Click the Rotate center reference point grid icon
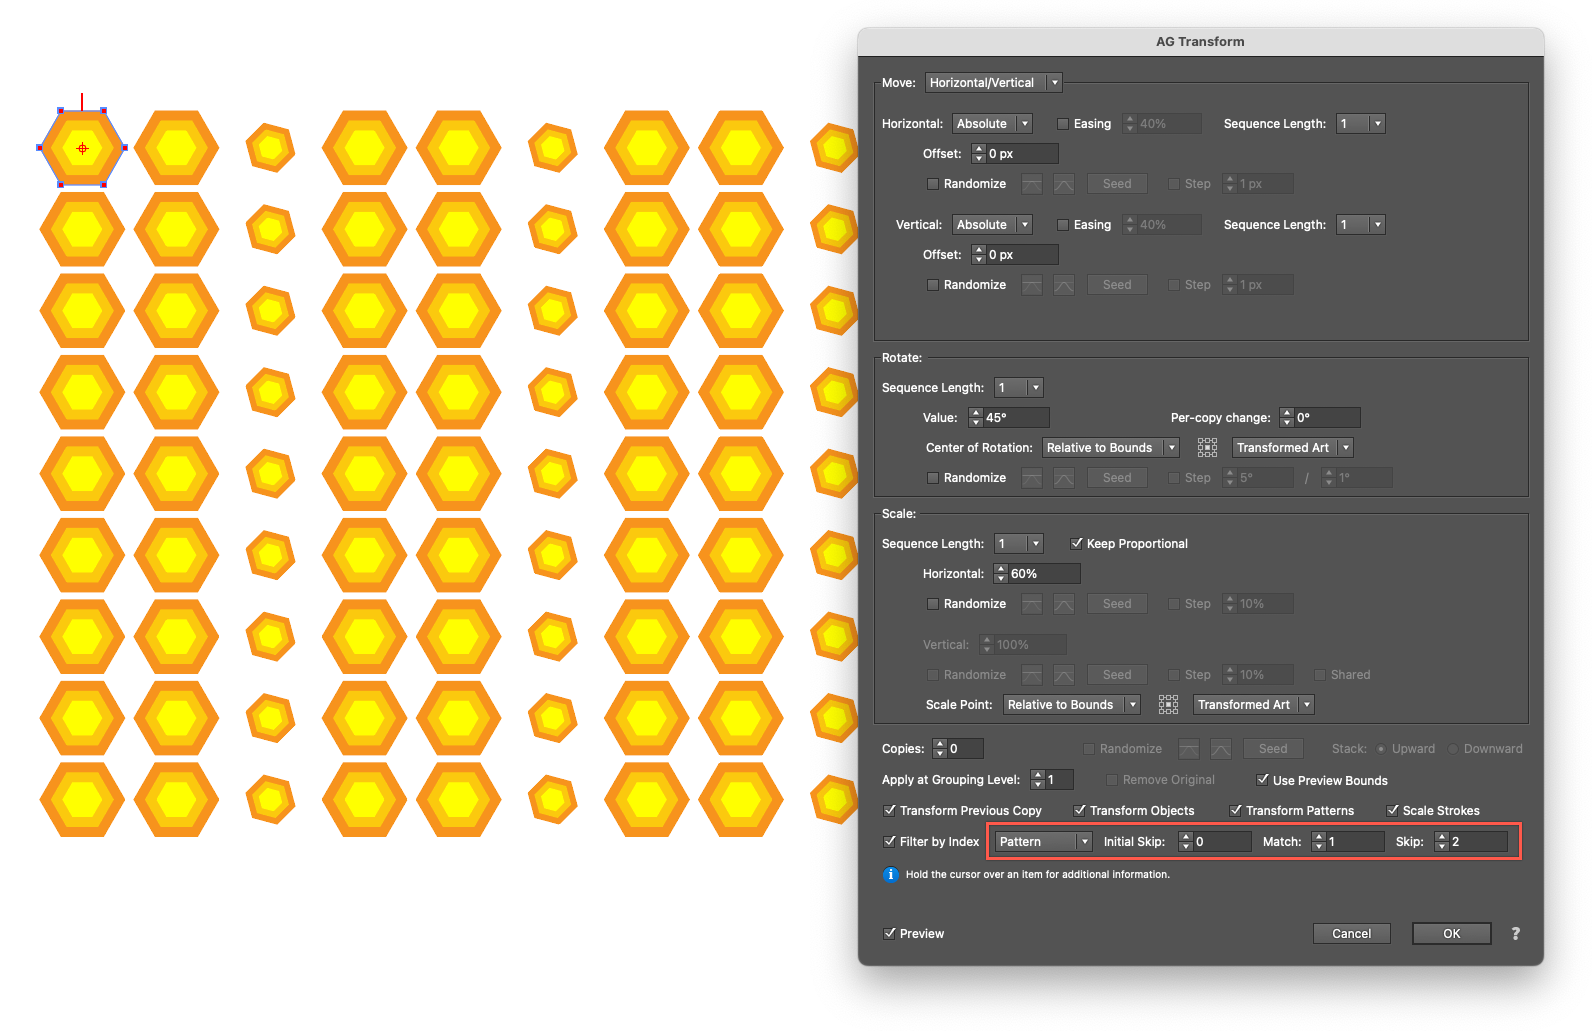The width and height of the screenshot is (1594, 1031). coord(1207,448)
